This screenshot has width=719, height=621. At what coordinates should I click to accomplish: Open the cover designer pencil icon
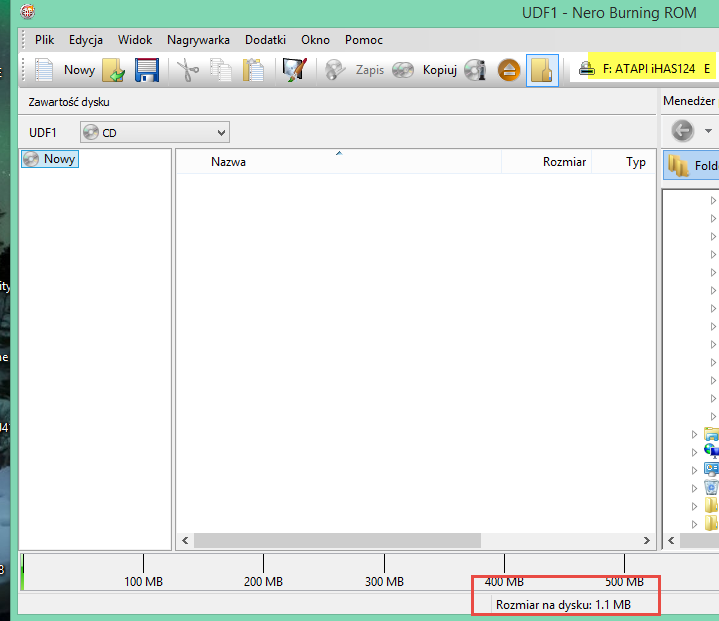pos(294,70)
